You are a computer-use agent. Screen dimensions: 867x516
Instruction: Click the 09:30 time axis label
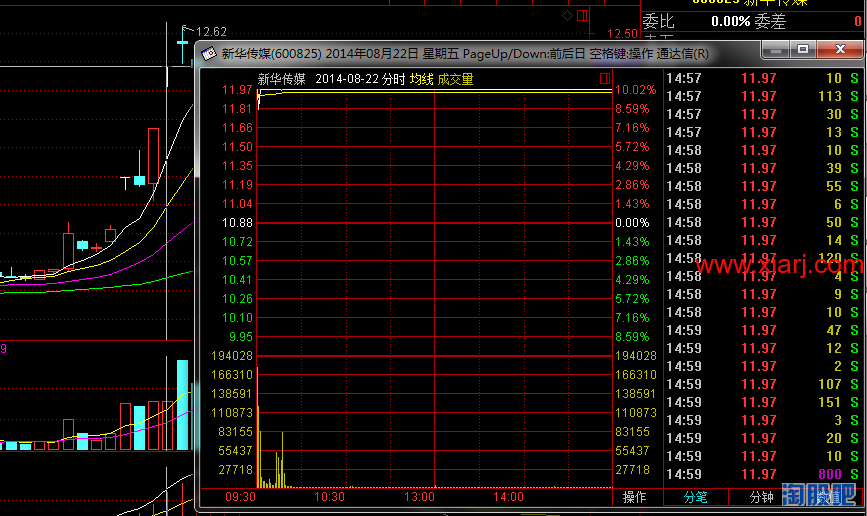[x=241, y=497]
